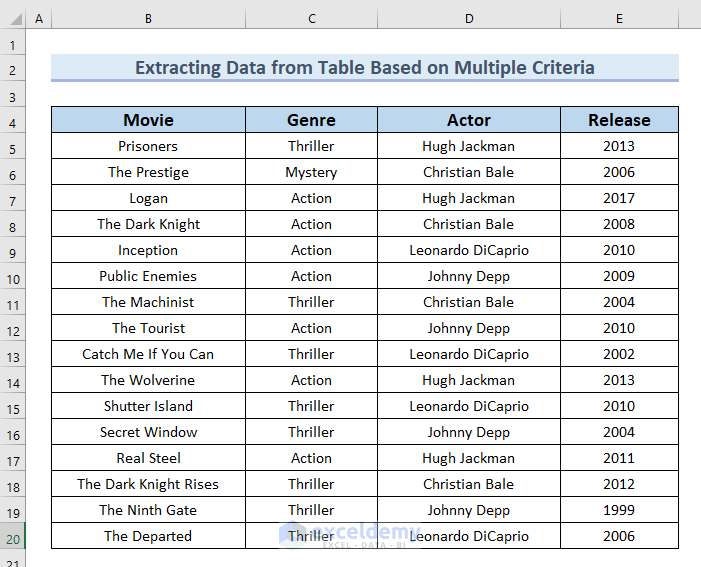Select the Genre header cell
Viewport: 701px width, 567px height.
[311, 120]
